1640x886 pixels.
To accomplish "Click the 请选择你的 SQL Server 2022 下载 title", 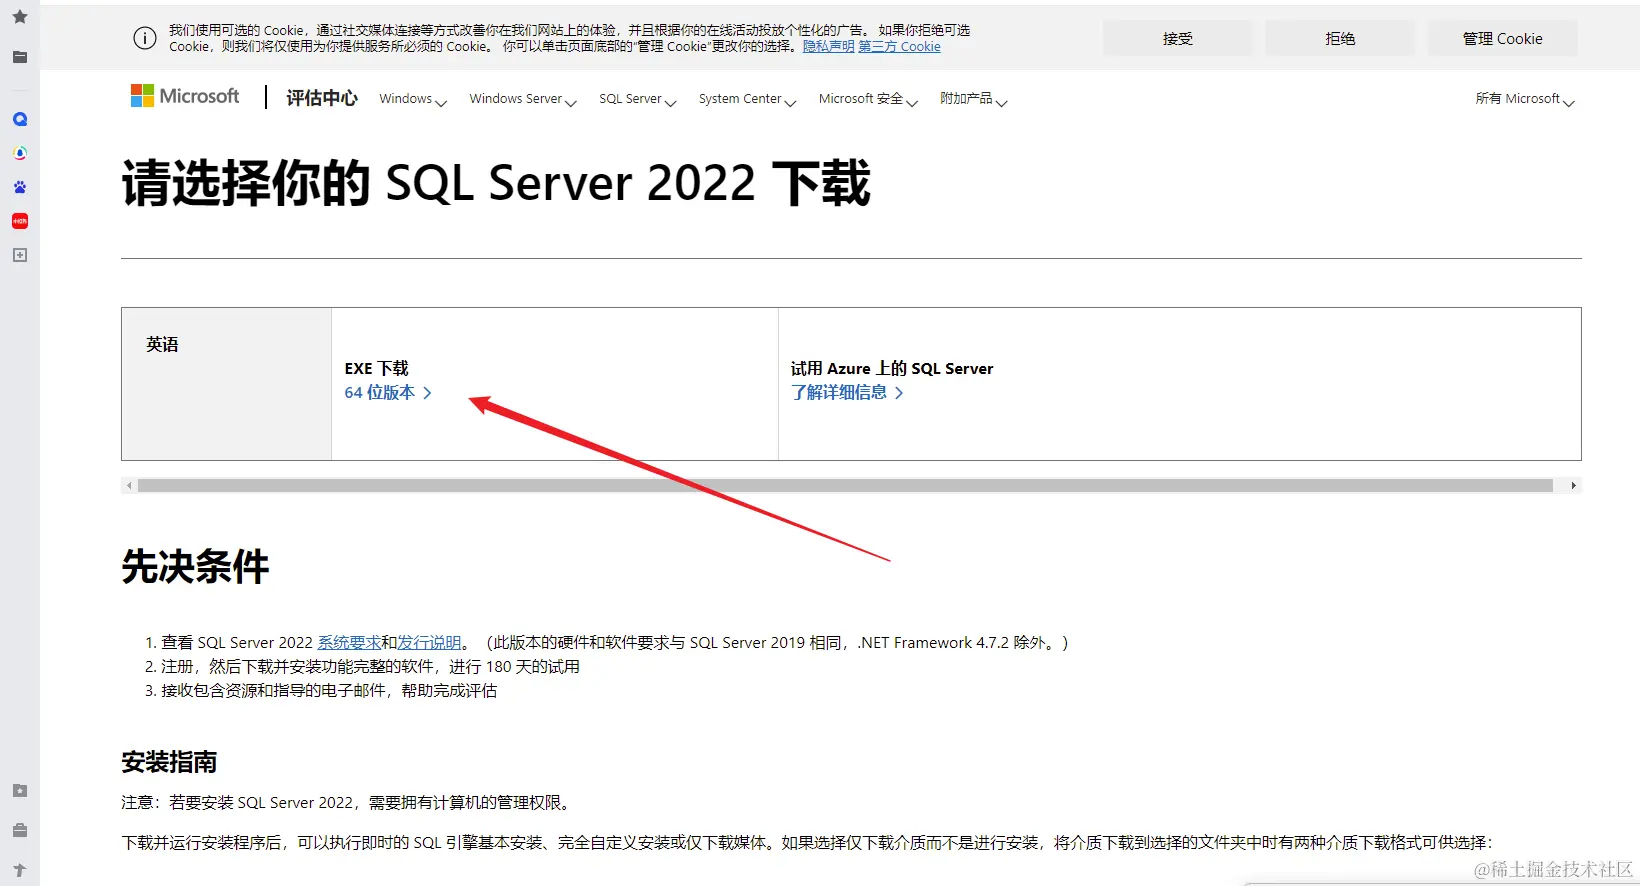I will coord(496,184).
